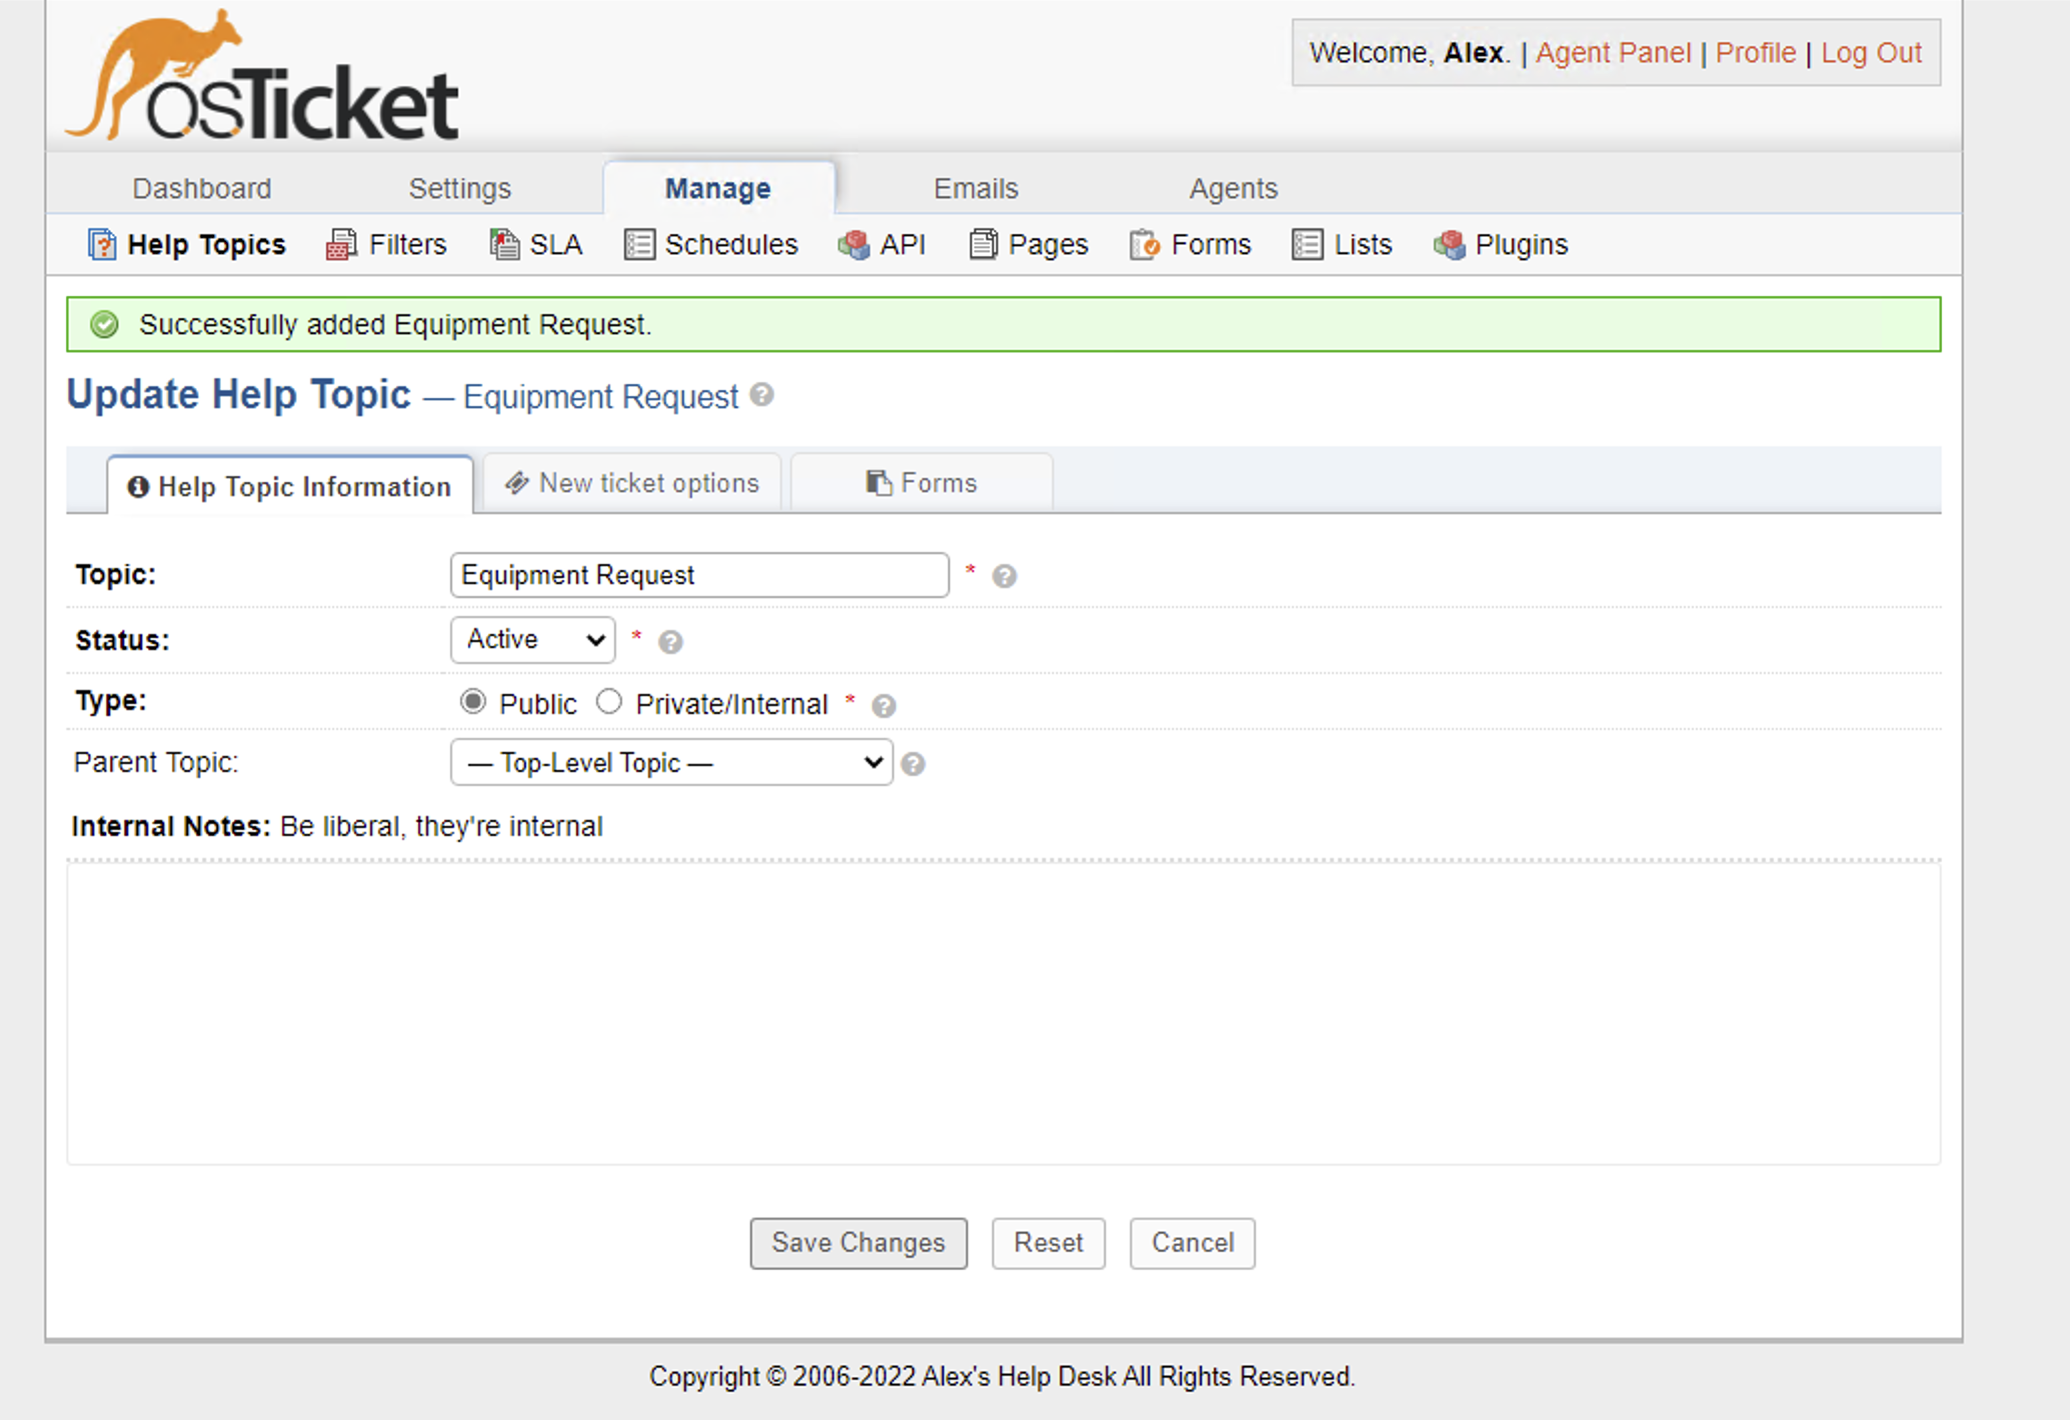Open the Status dropdown showing Active

[533, 640]
